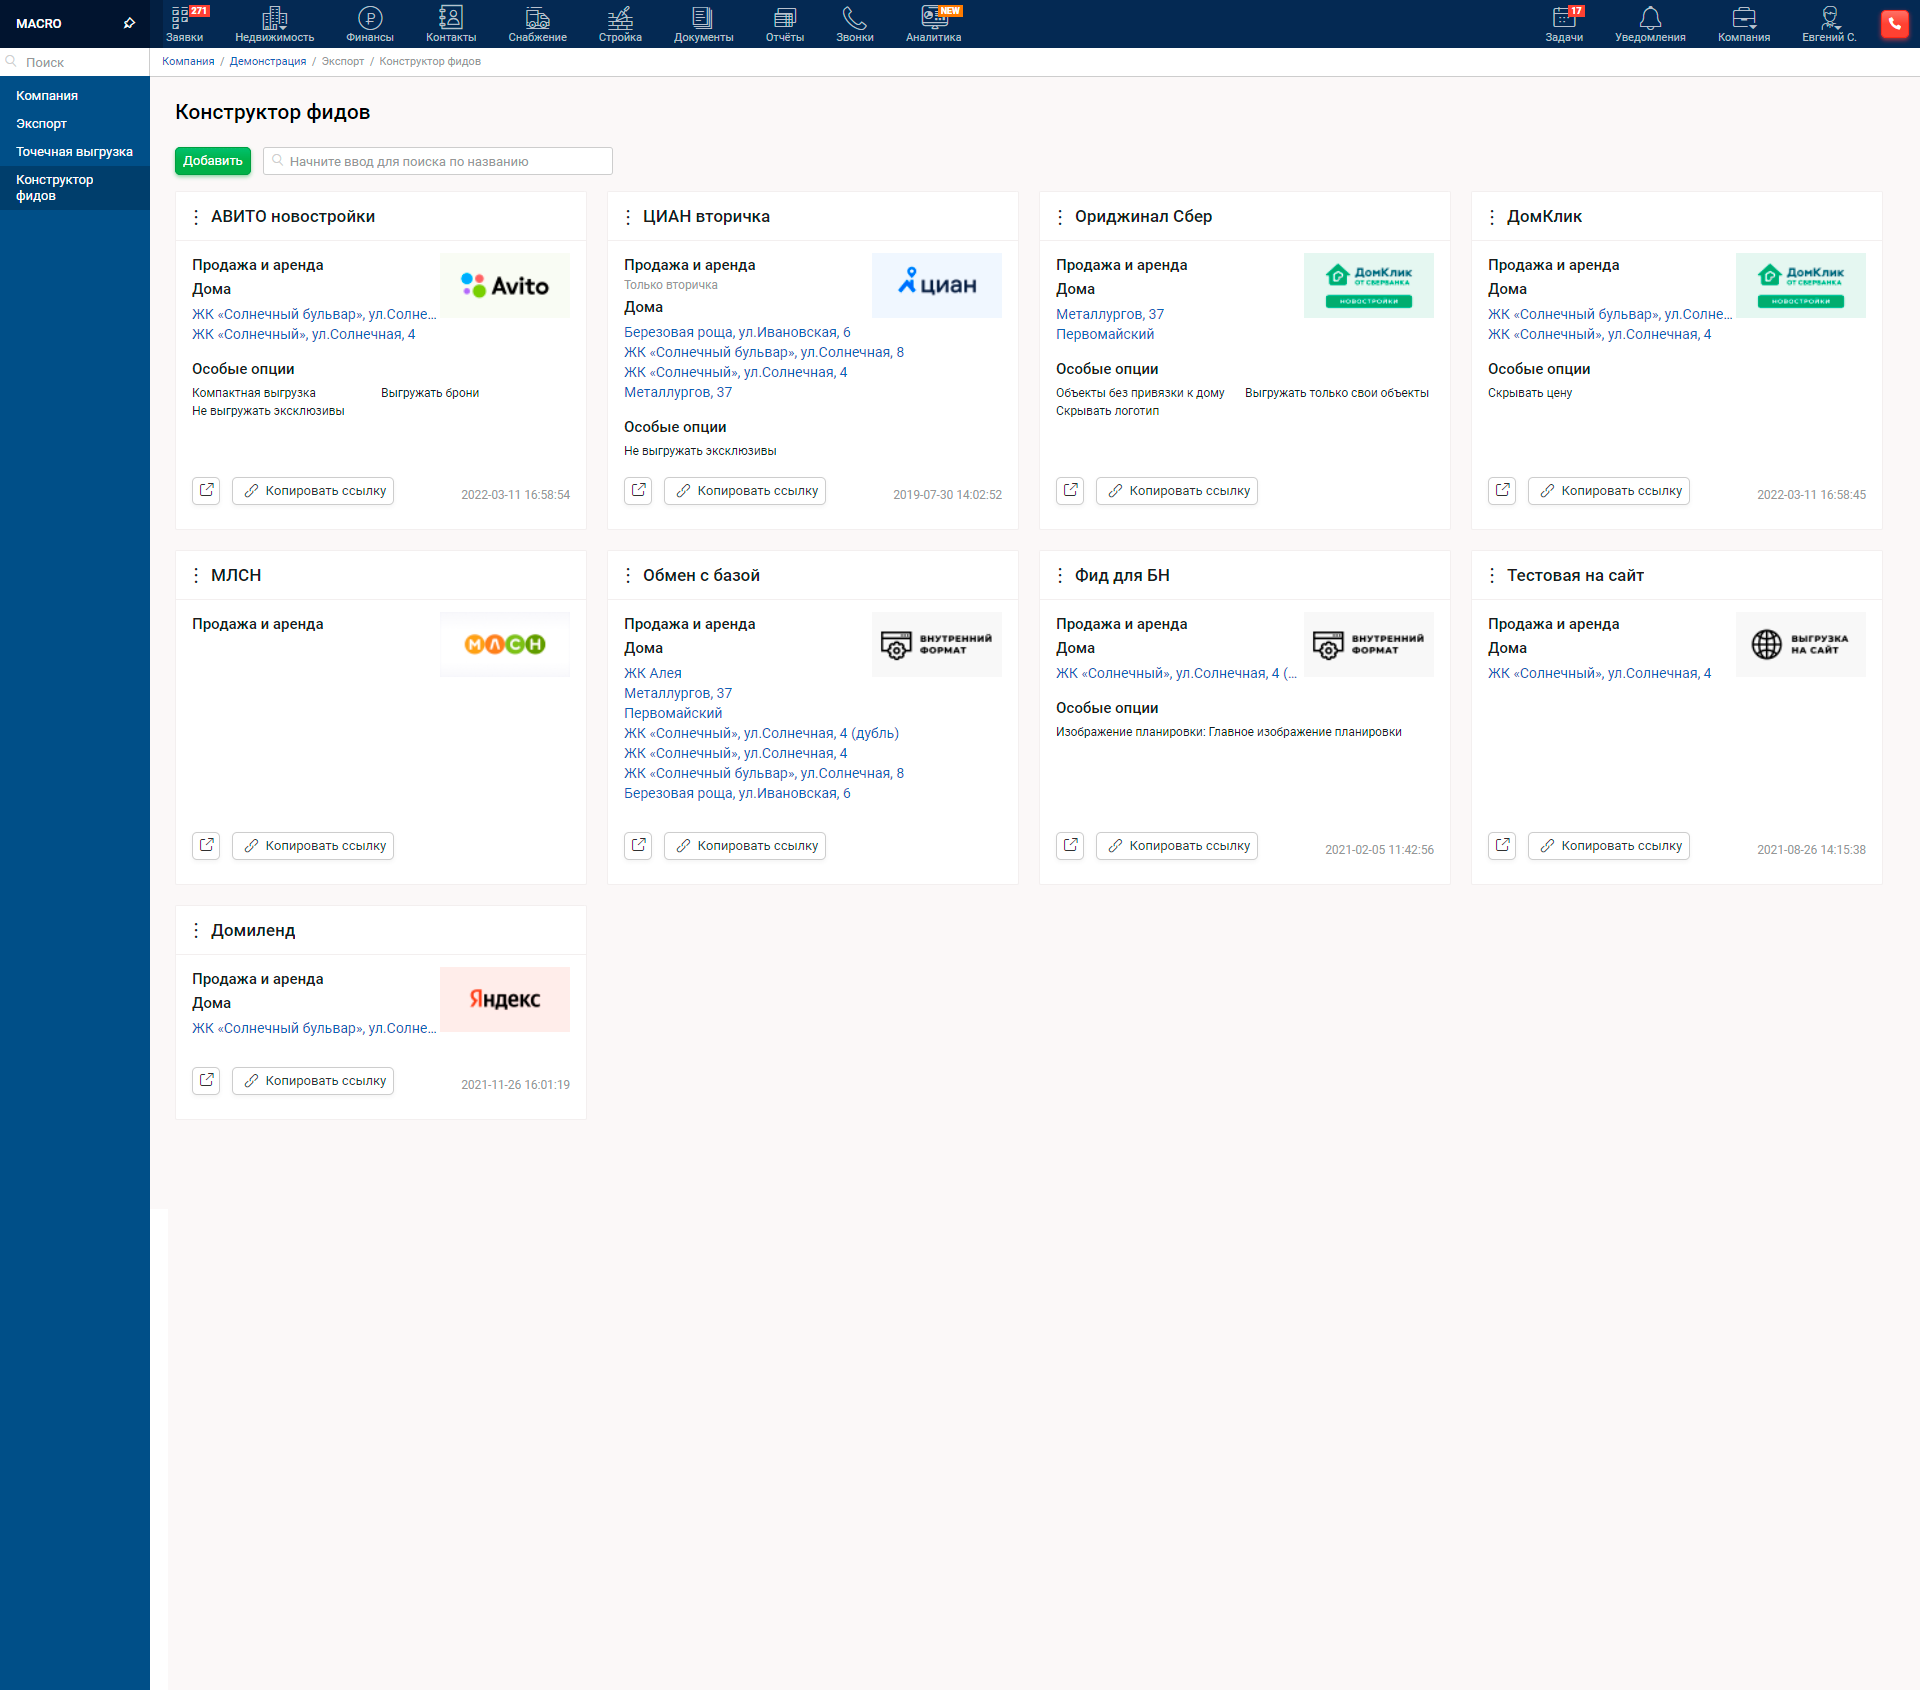
Task: Go to Точечная выгрузка sidebar item
Action: [x=73, y=151]
